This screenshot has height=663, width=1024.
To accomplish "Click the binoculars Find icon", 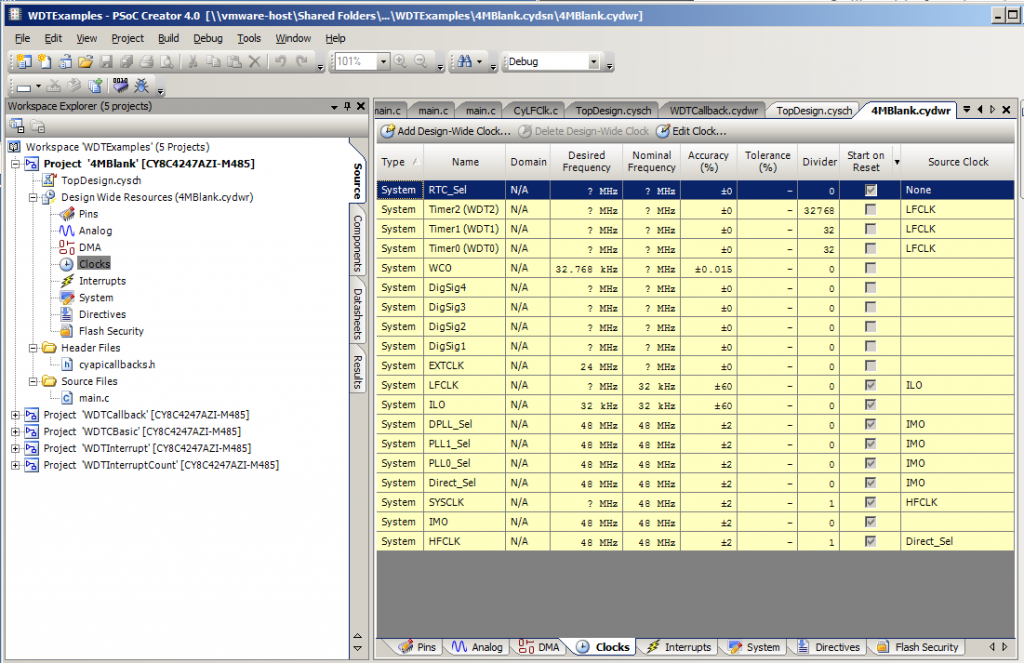I will (464, 62).
